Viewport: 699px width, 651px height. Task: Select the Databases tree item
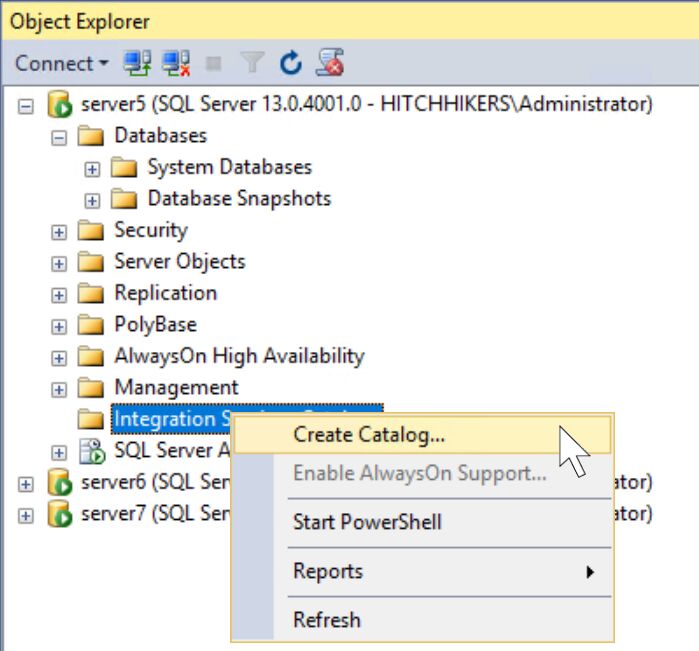pos(160,136)
